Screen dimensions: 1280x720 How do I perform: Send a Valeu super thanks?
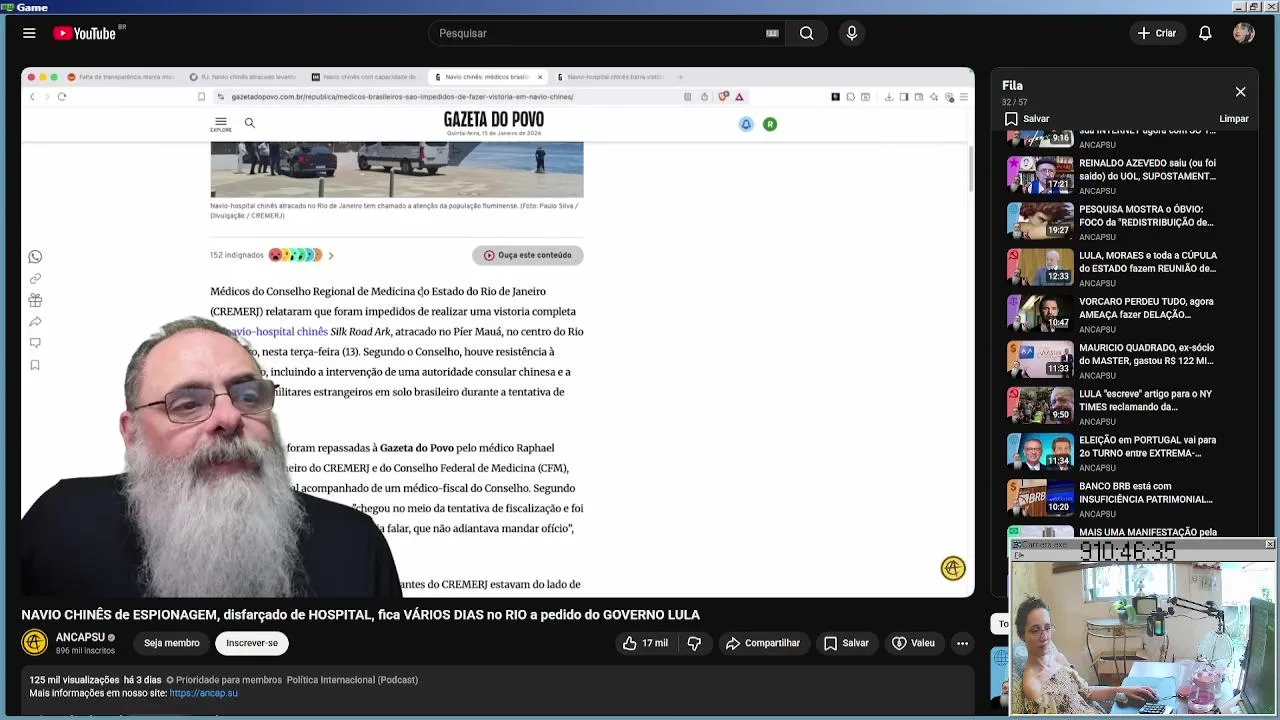[913, 643]
